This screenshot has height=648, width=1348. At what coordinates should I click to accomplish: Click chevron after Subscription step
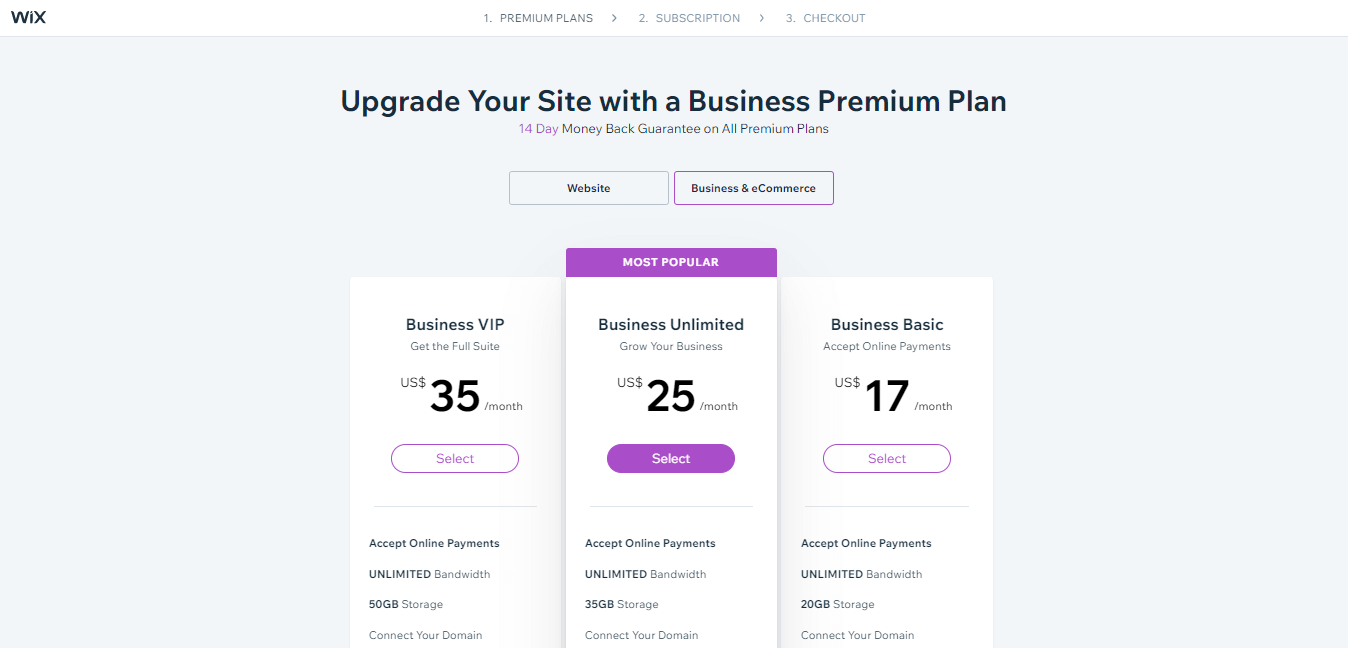[x=762, y=18]
